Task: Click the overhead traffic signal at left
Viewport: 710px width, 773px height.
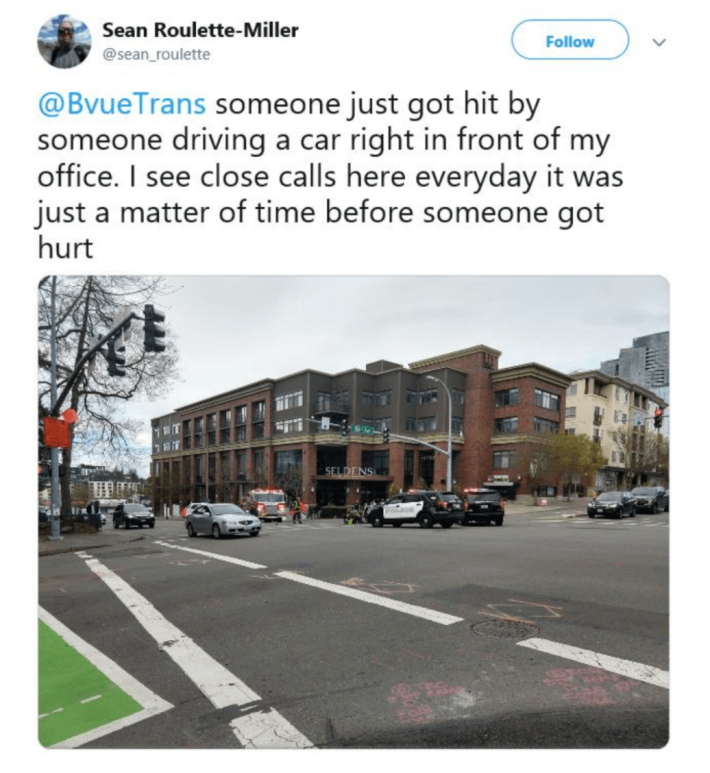Action: click(154, 328)
